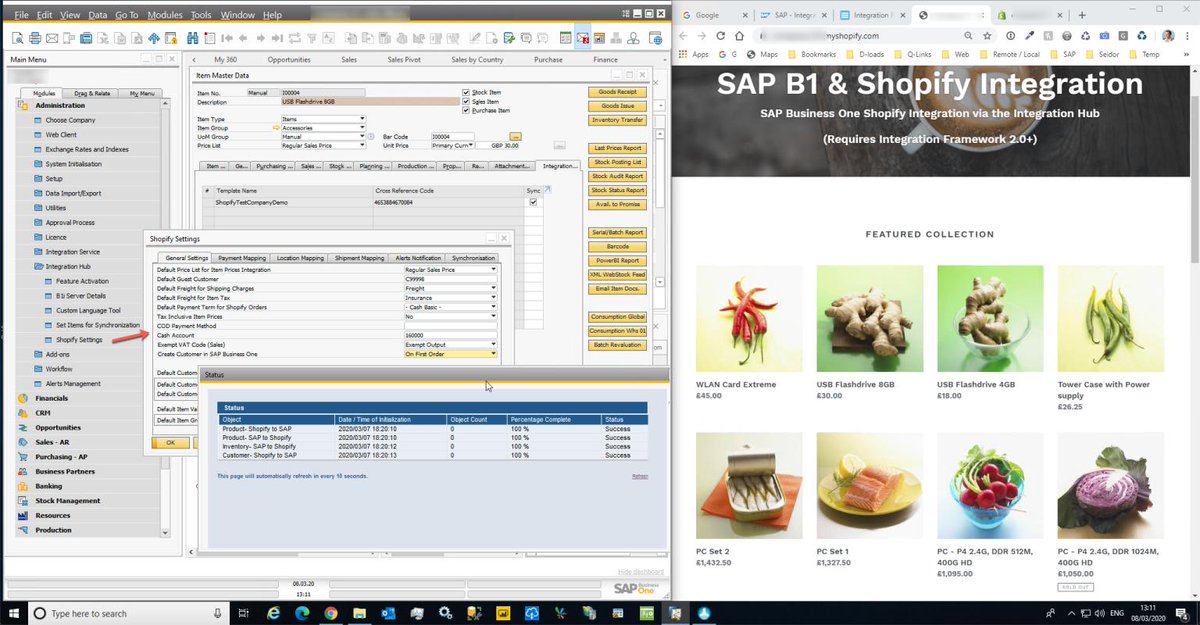Screen dimensions: 1200x625
Task: Switch to Synchronisation tab in Shopify Settings
Action: 474,258
